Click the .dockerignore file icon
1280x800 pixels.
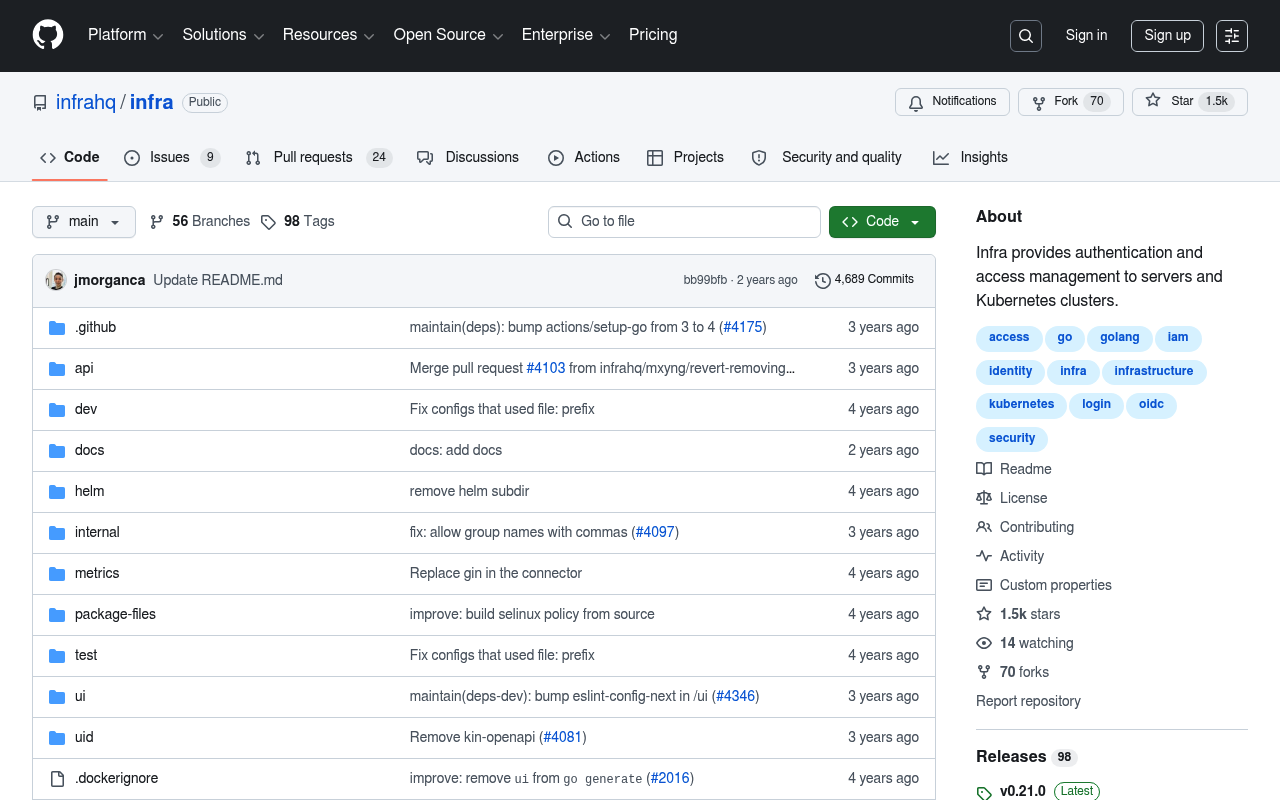click(57, 779)
